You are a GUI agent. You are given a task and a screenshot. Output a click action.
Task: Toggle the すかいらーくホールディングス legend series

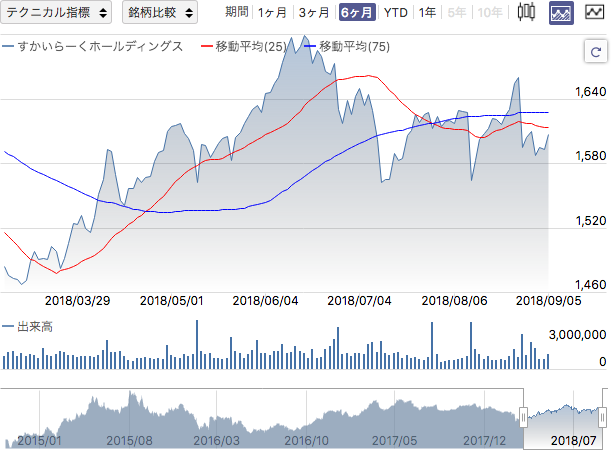click(x=93, y=46)
